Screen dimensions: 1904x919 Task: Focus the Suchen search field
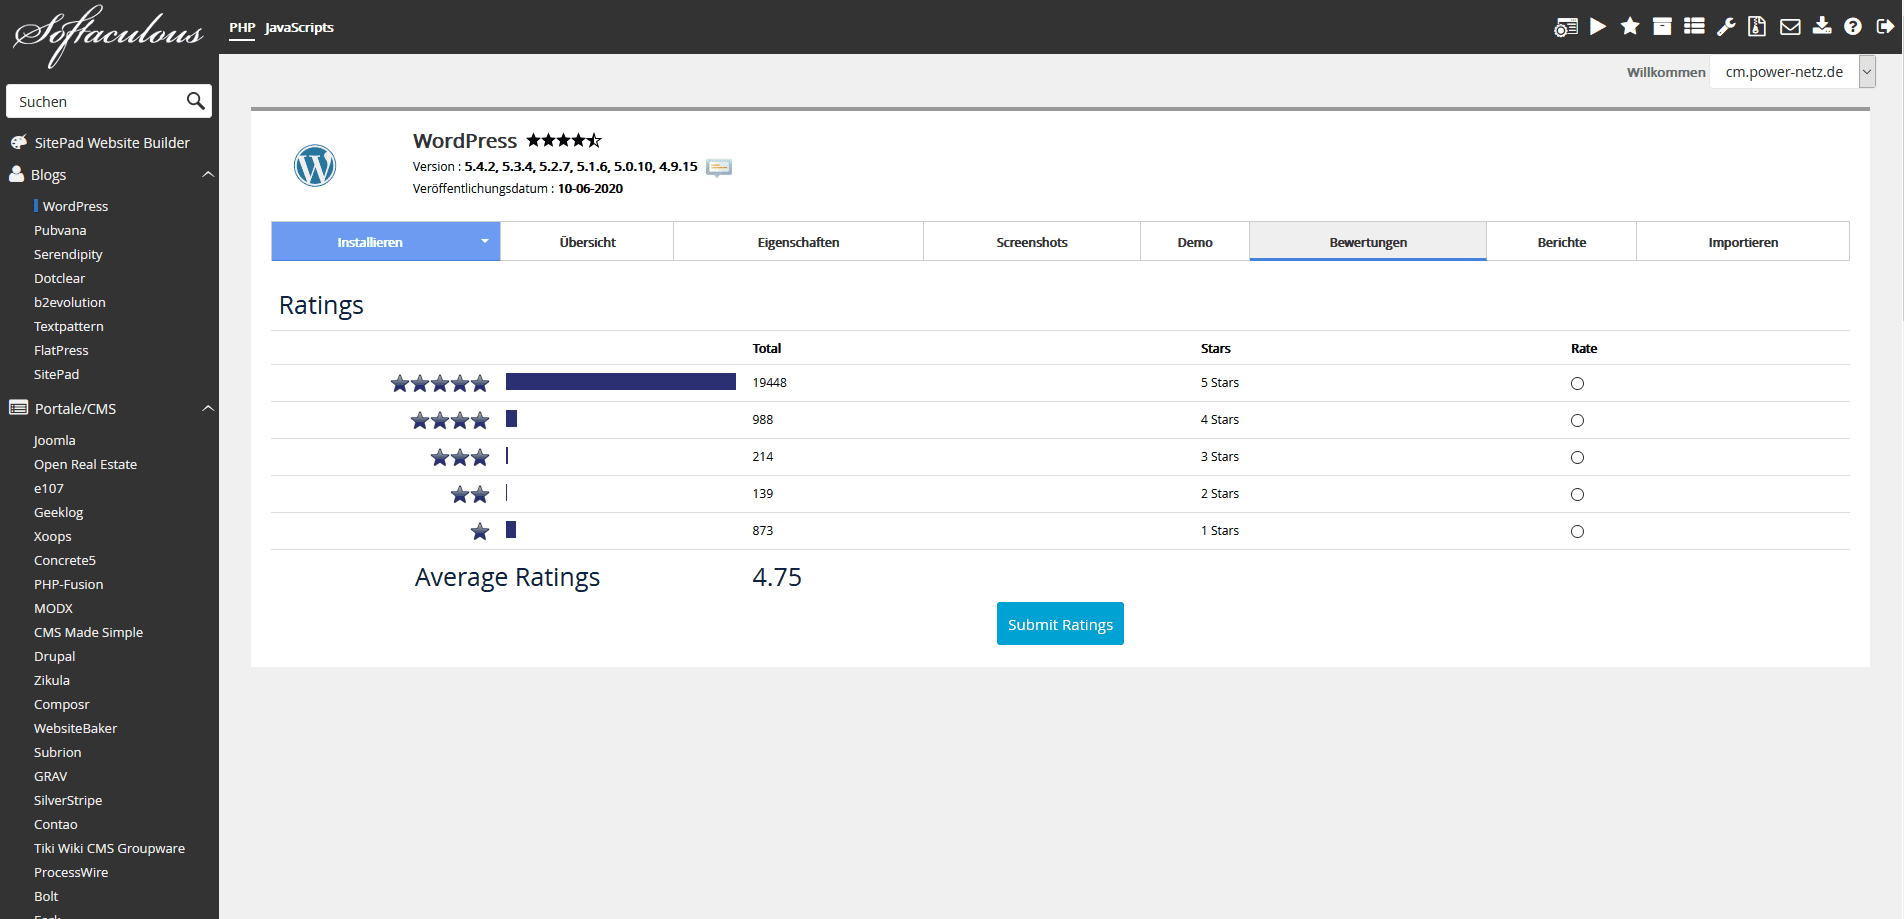point(97,102)
